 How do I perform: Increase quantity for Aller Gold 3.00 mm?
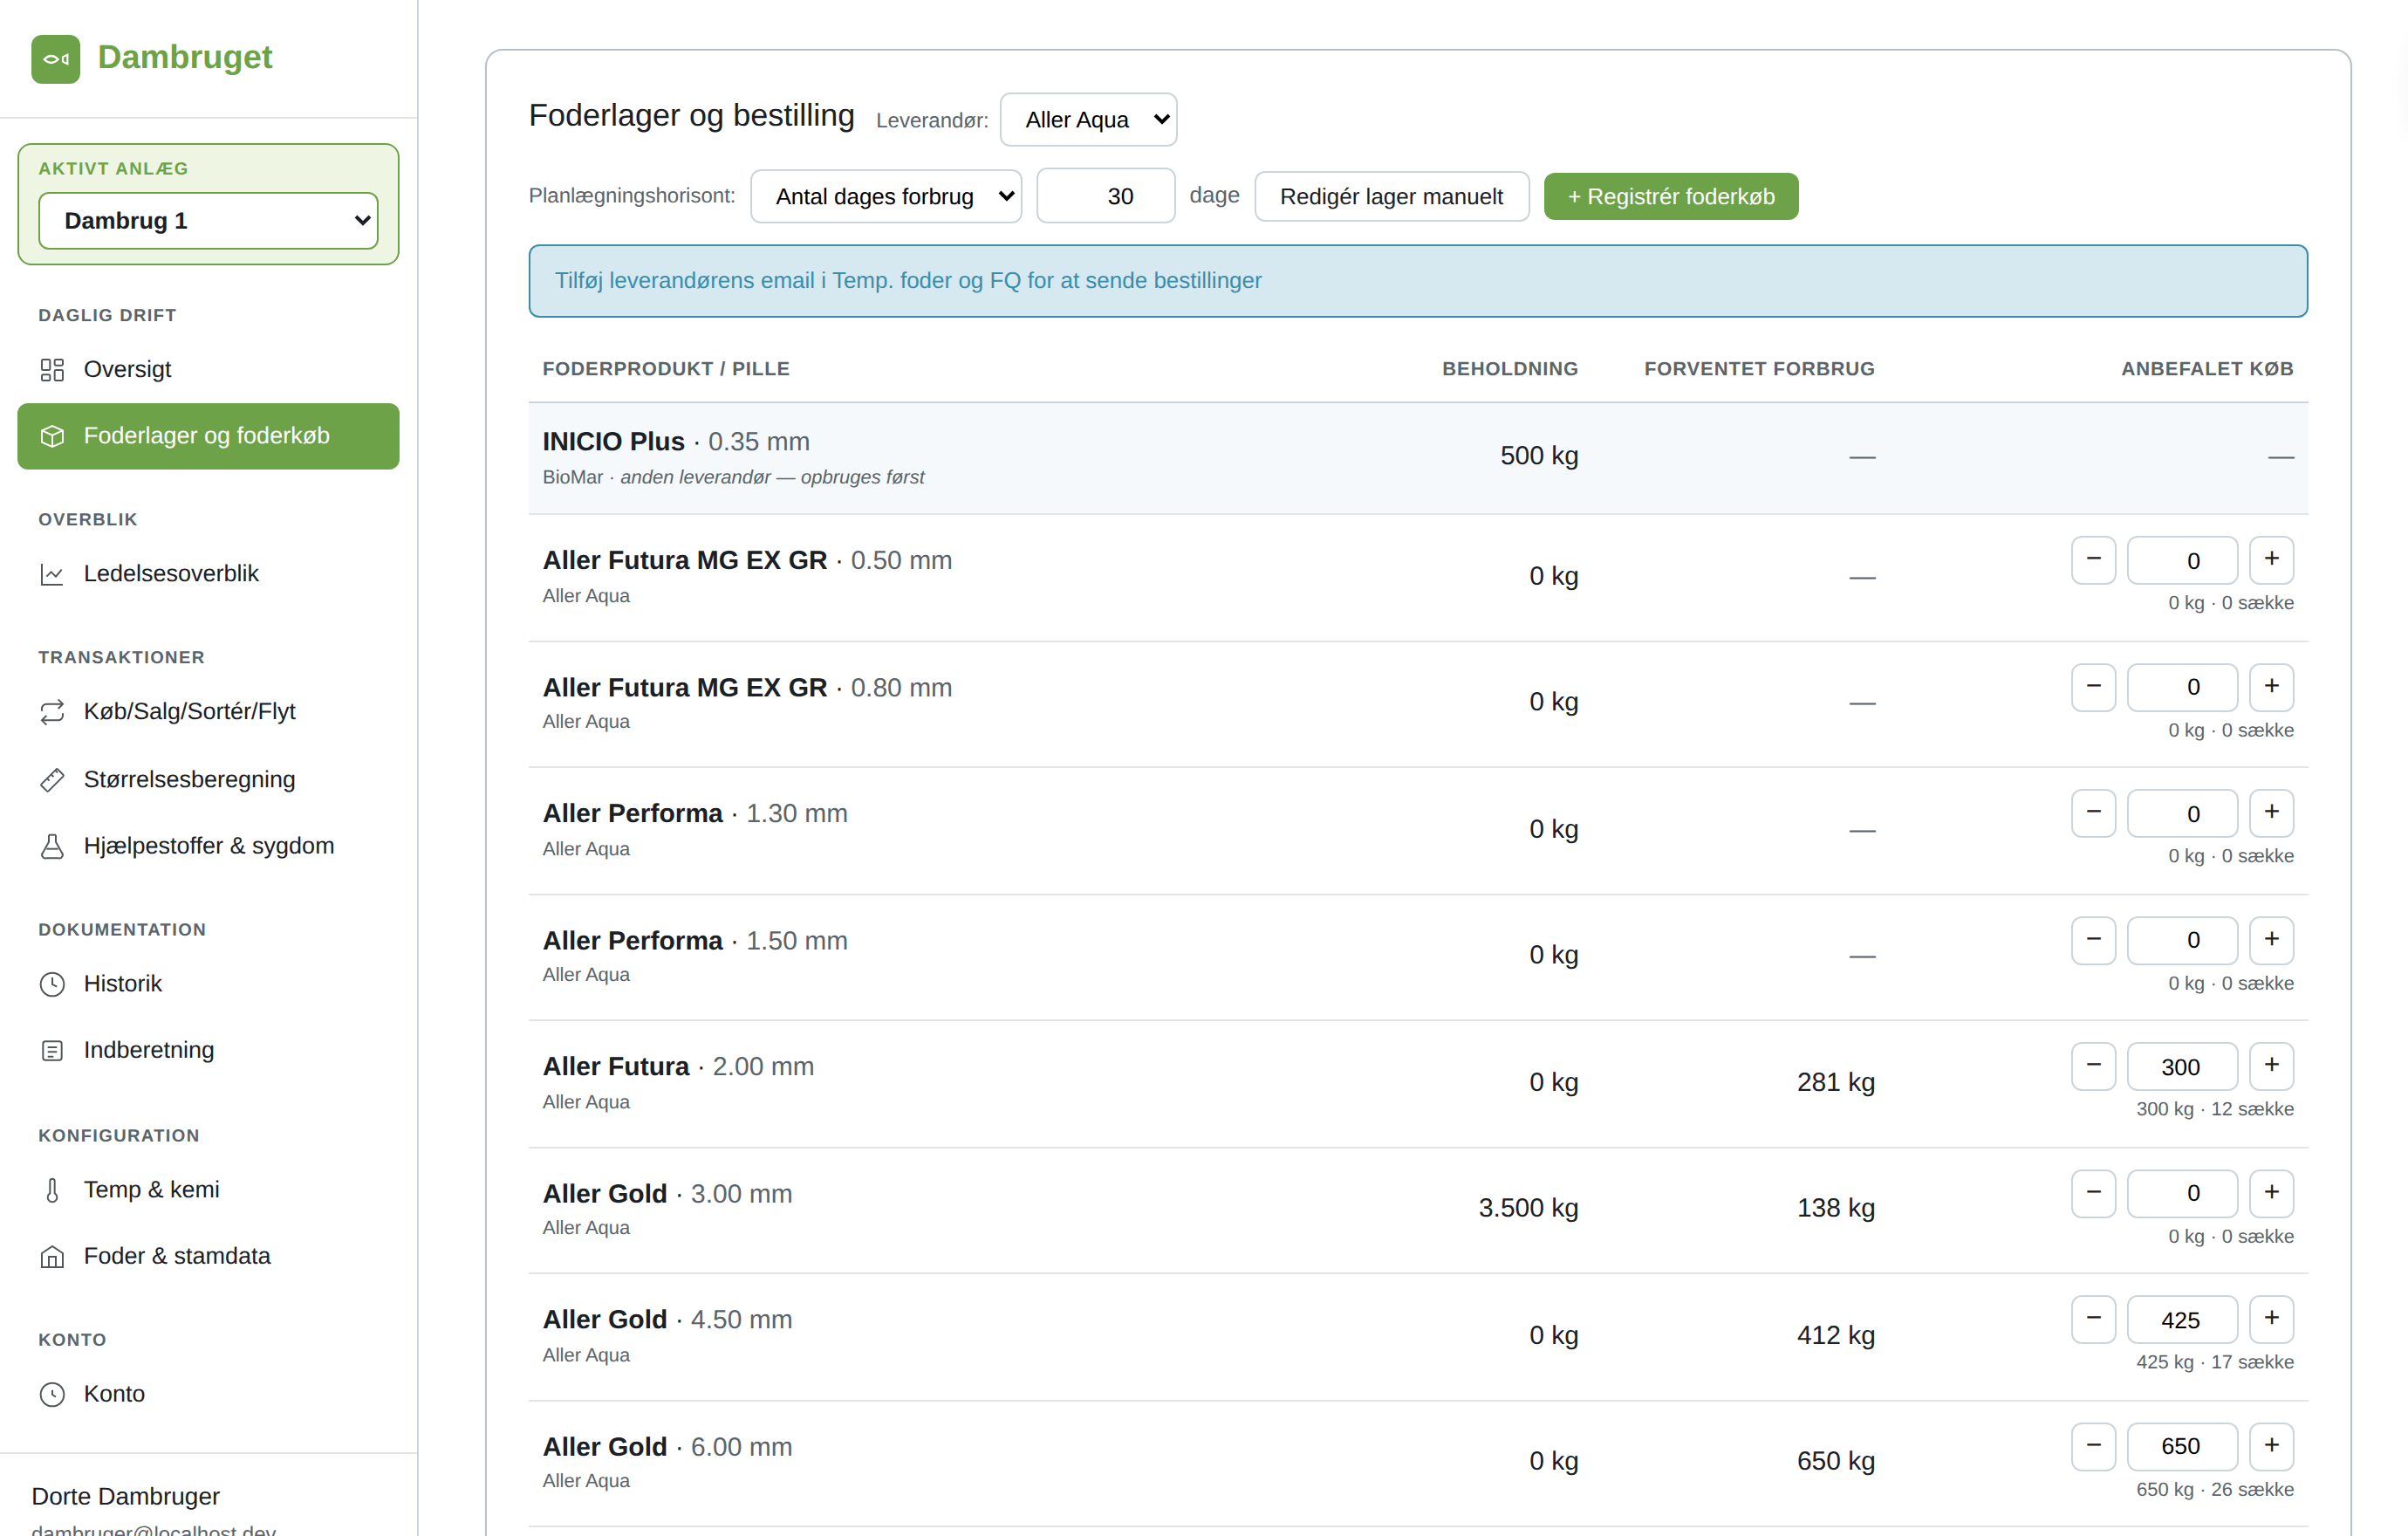click(2271, 1193)
